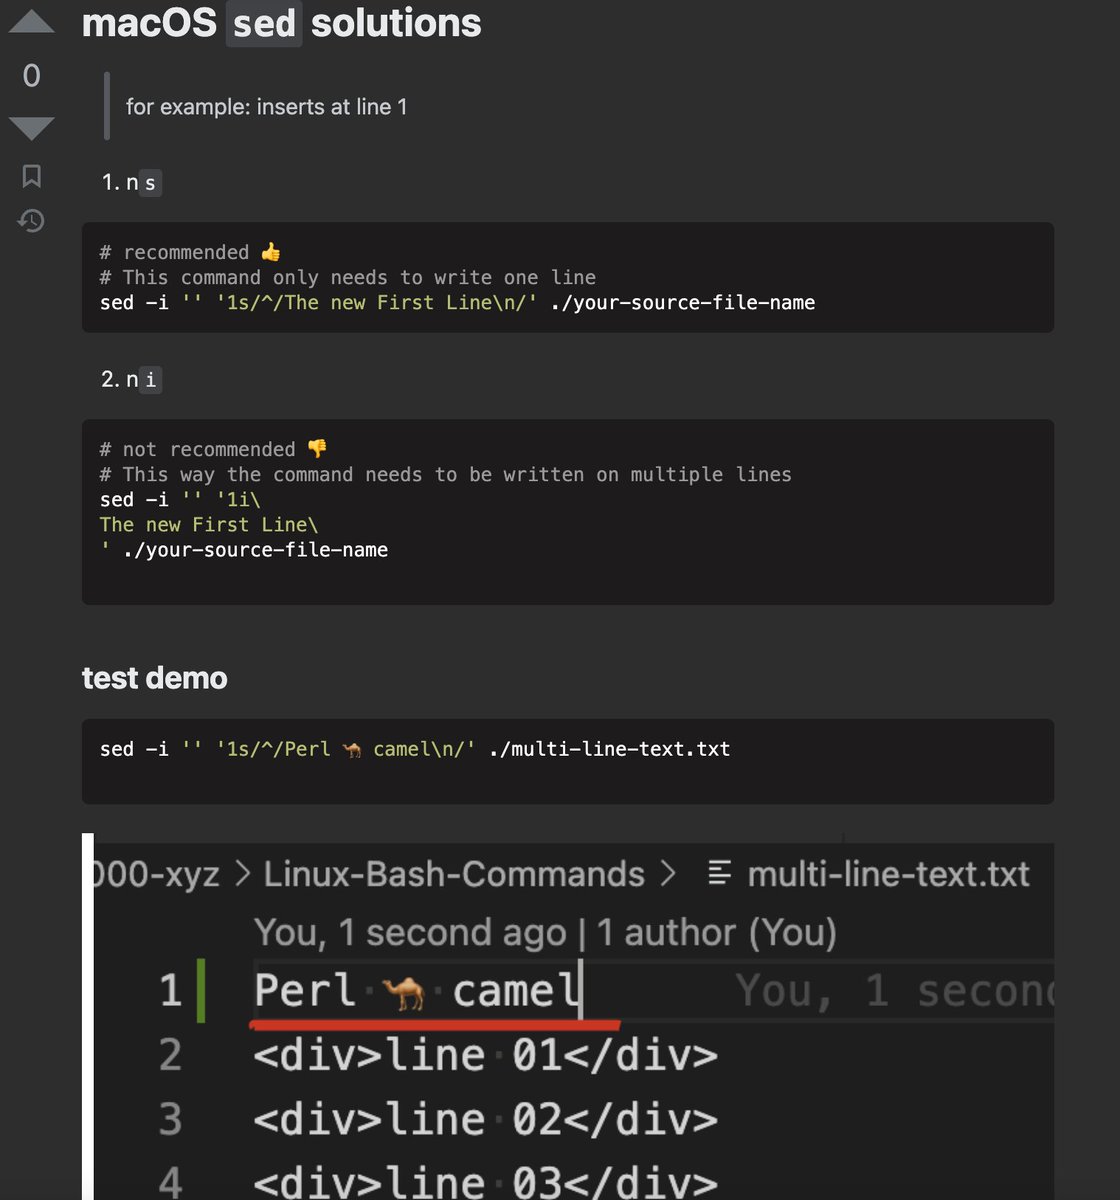Viewport: 1120px width, 1200px height.
Task: Click the '2. n i' list item
Action: pyautogui.click(x=131, y=379)
